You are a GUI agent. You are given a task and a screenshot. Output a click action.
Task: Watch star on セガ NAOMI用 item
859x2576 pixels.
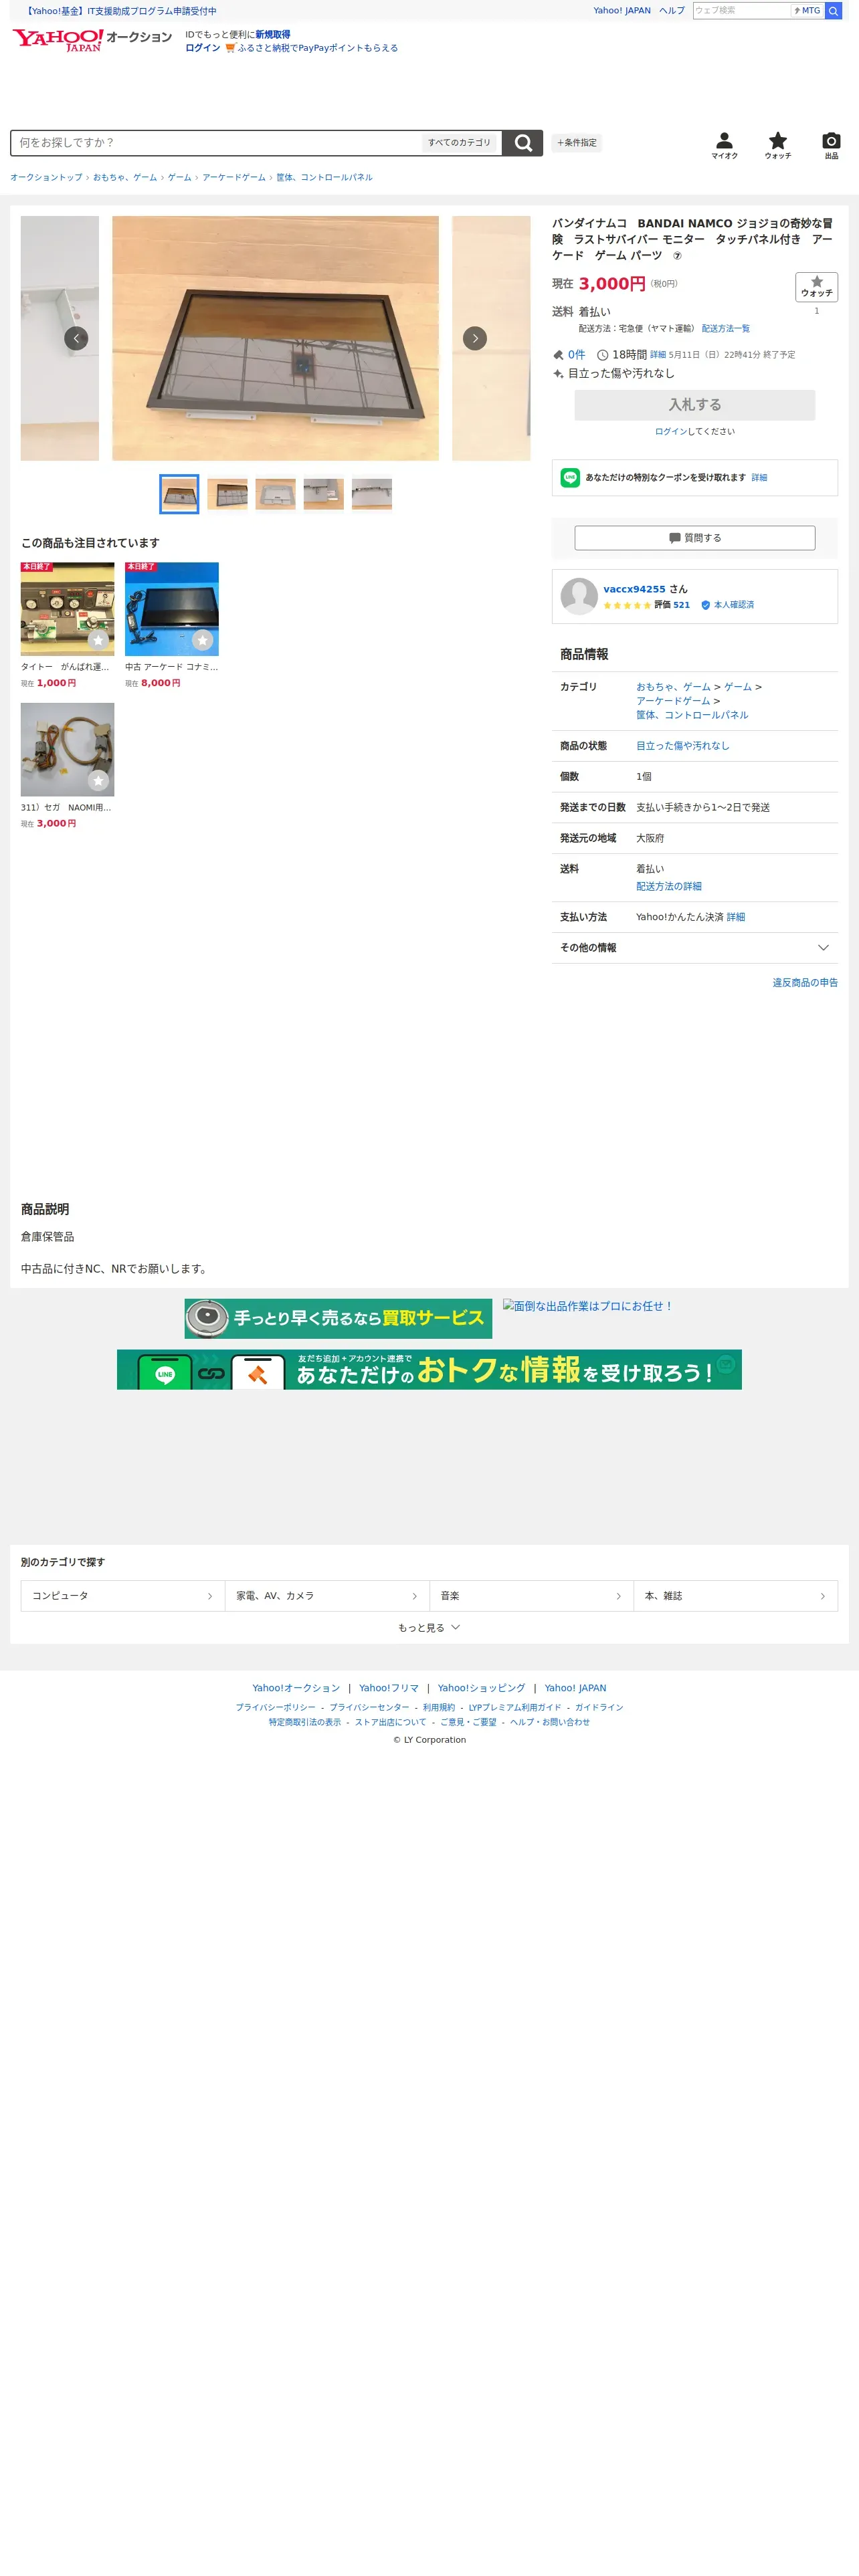98,781
